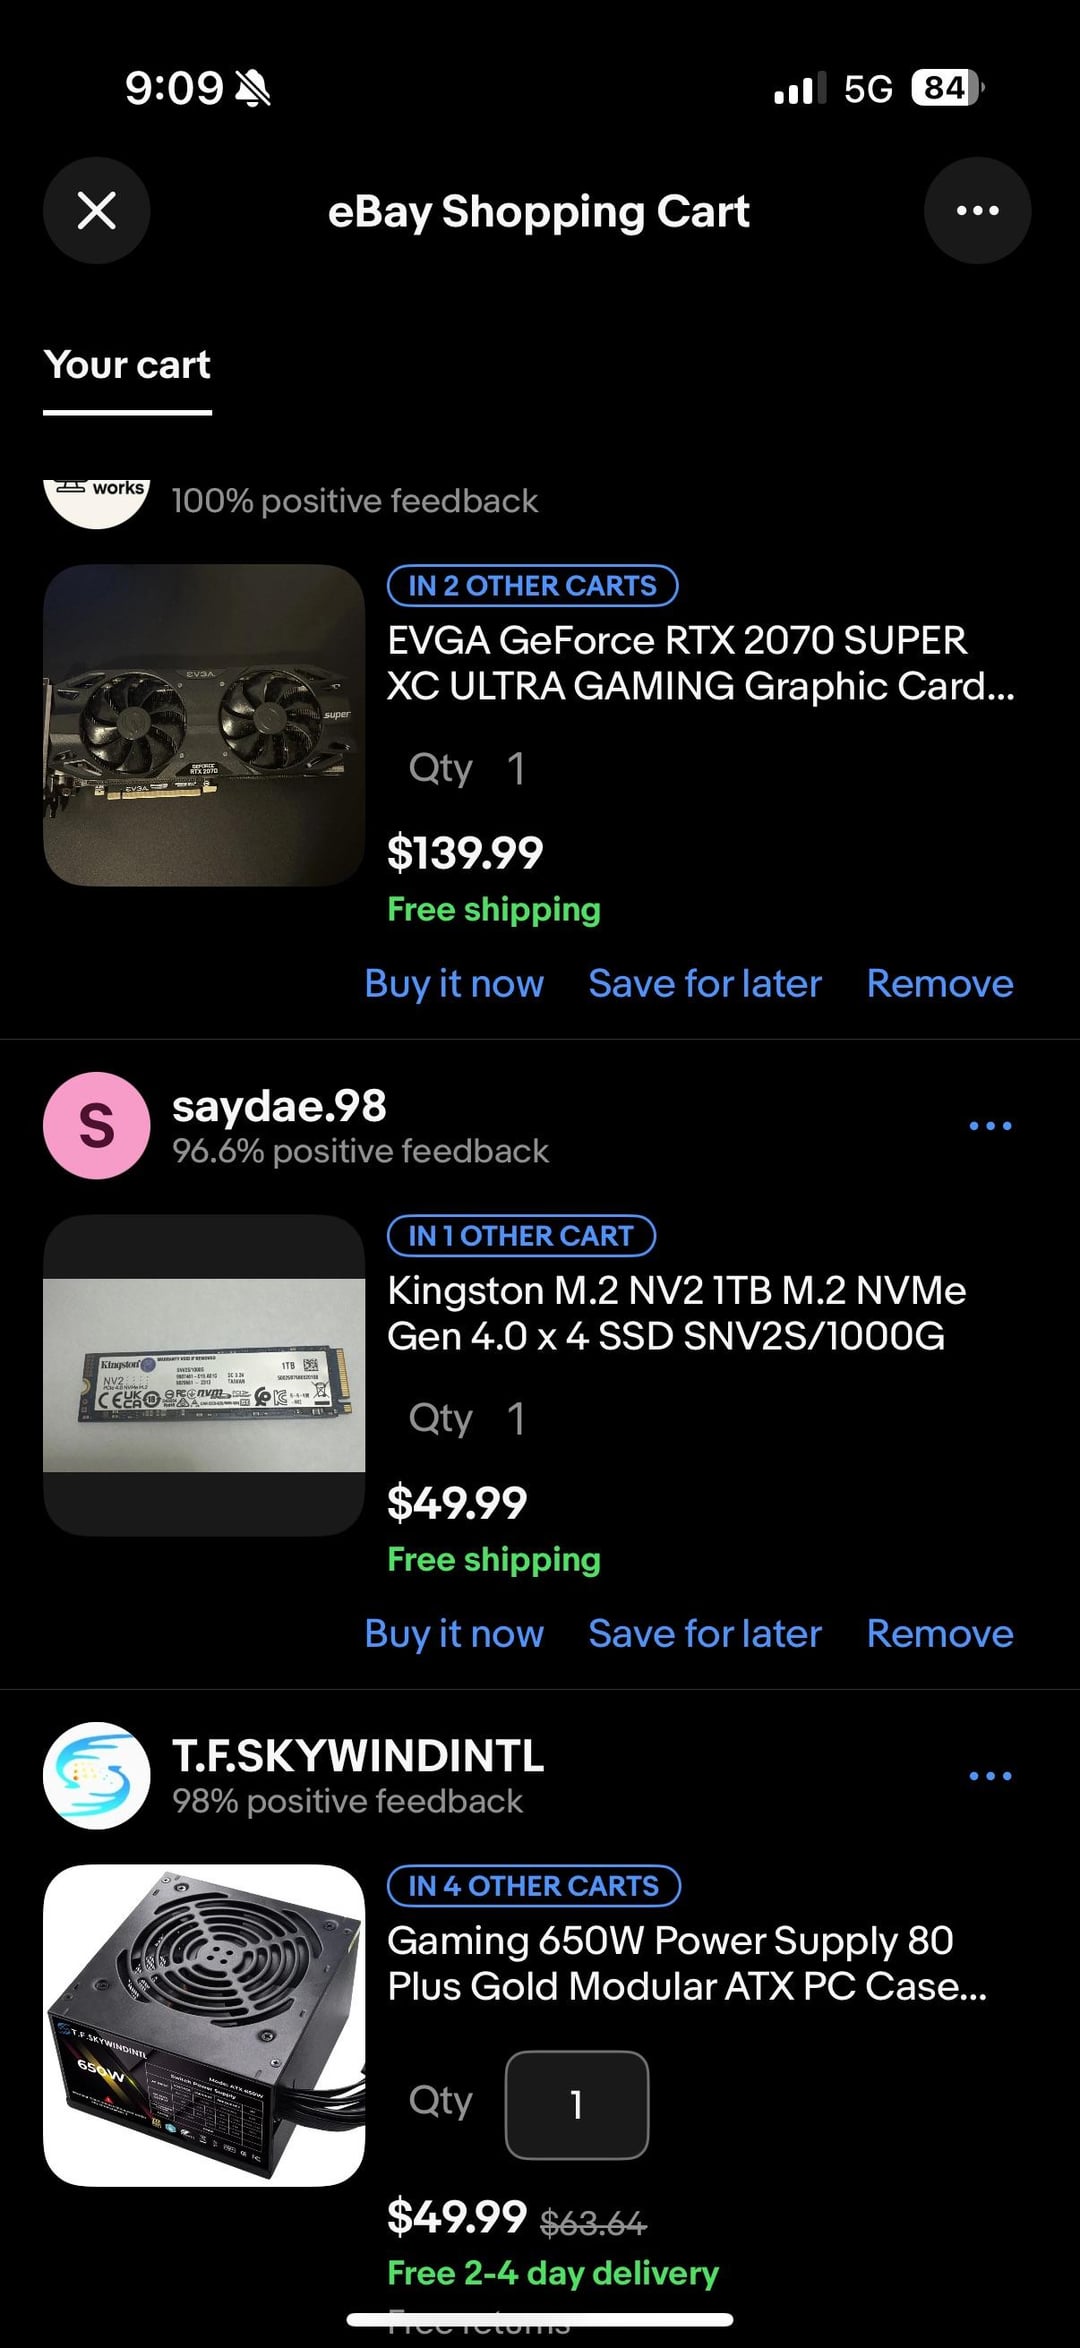Viewport: 1080px width, 2348px height.
Task: Open EVGA graphics card product thumbnail
Action: (x=204, y=725)
